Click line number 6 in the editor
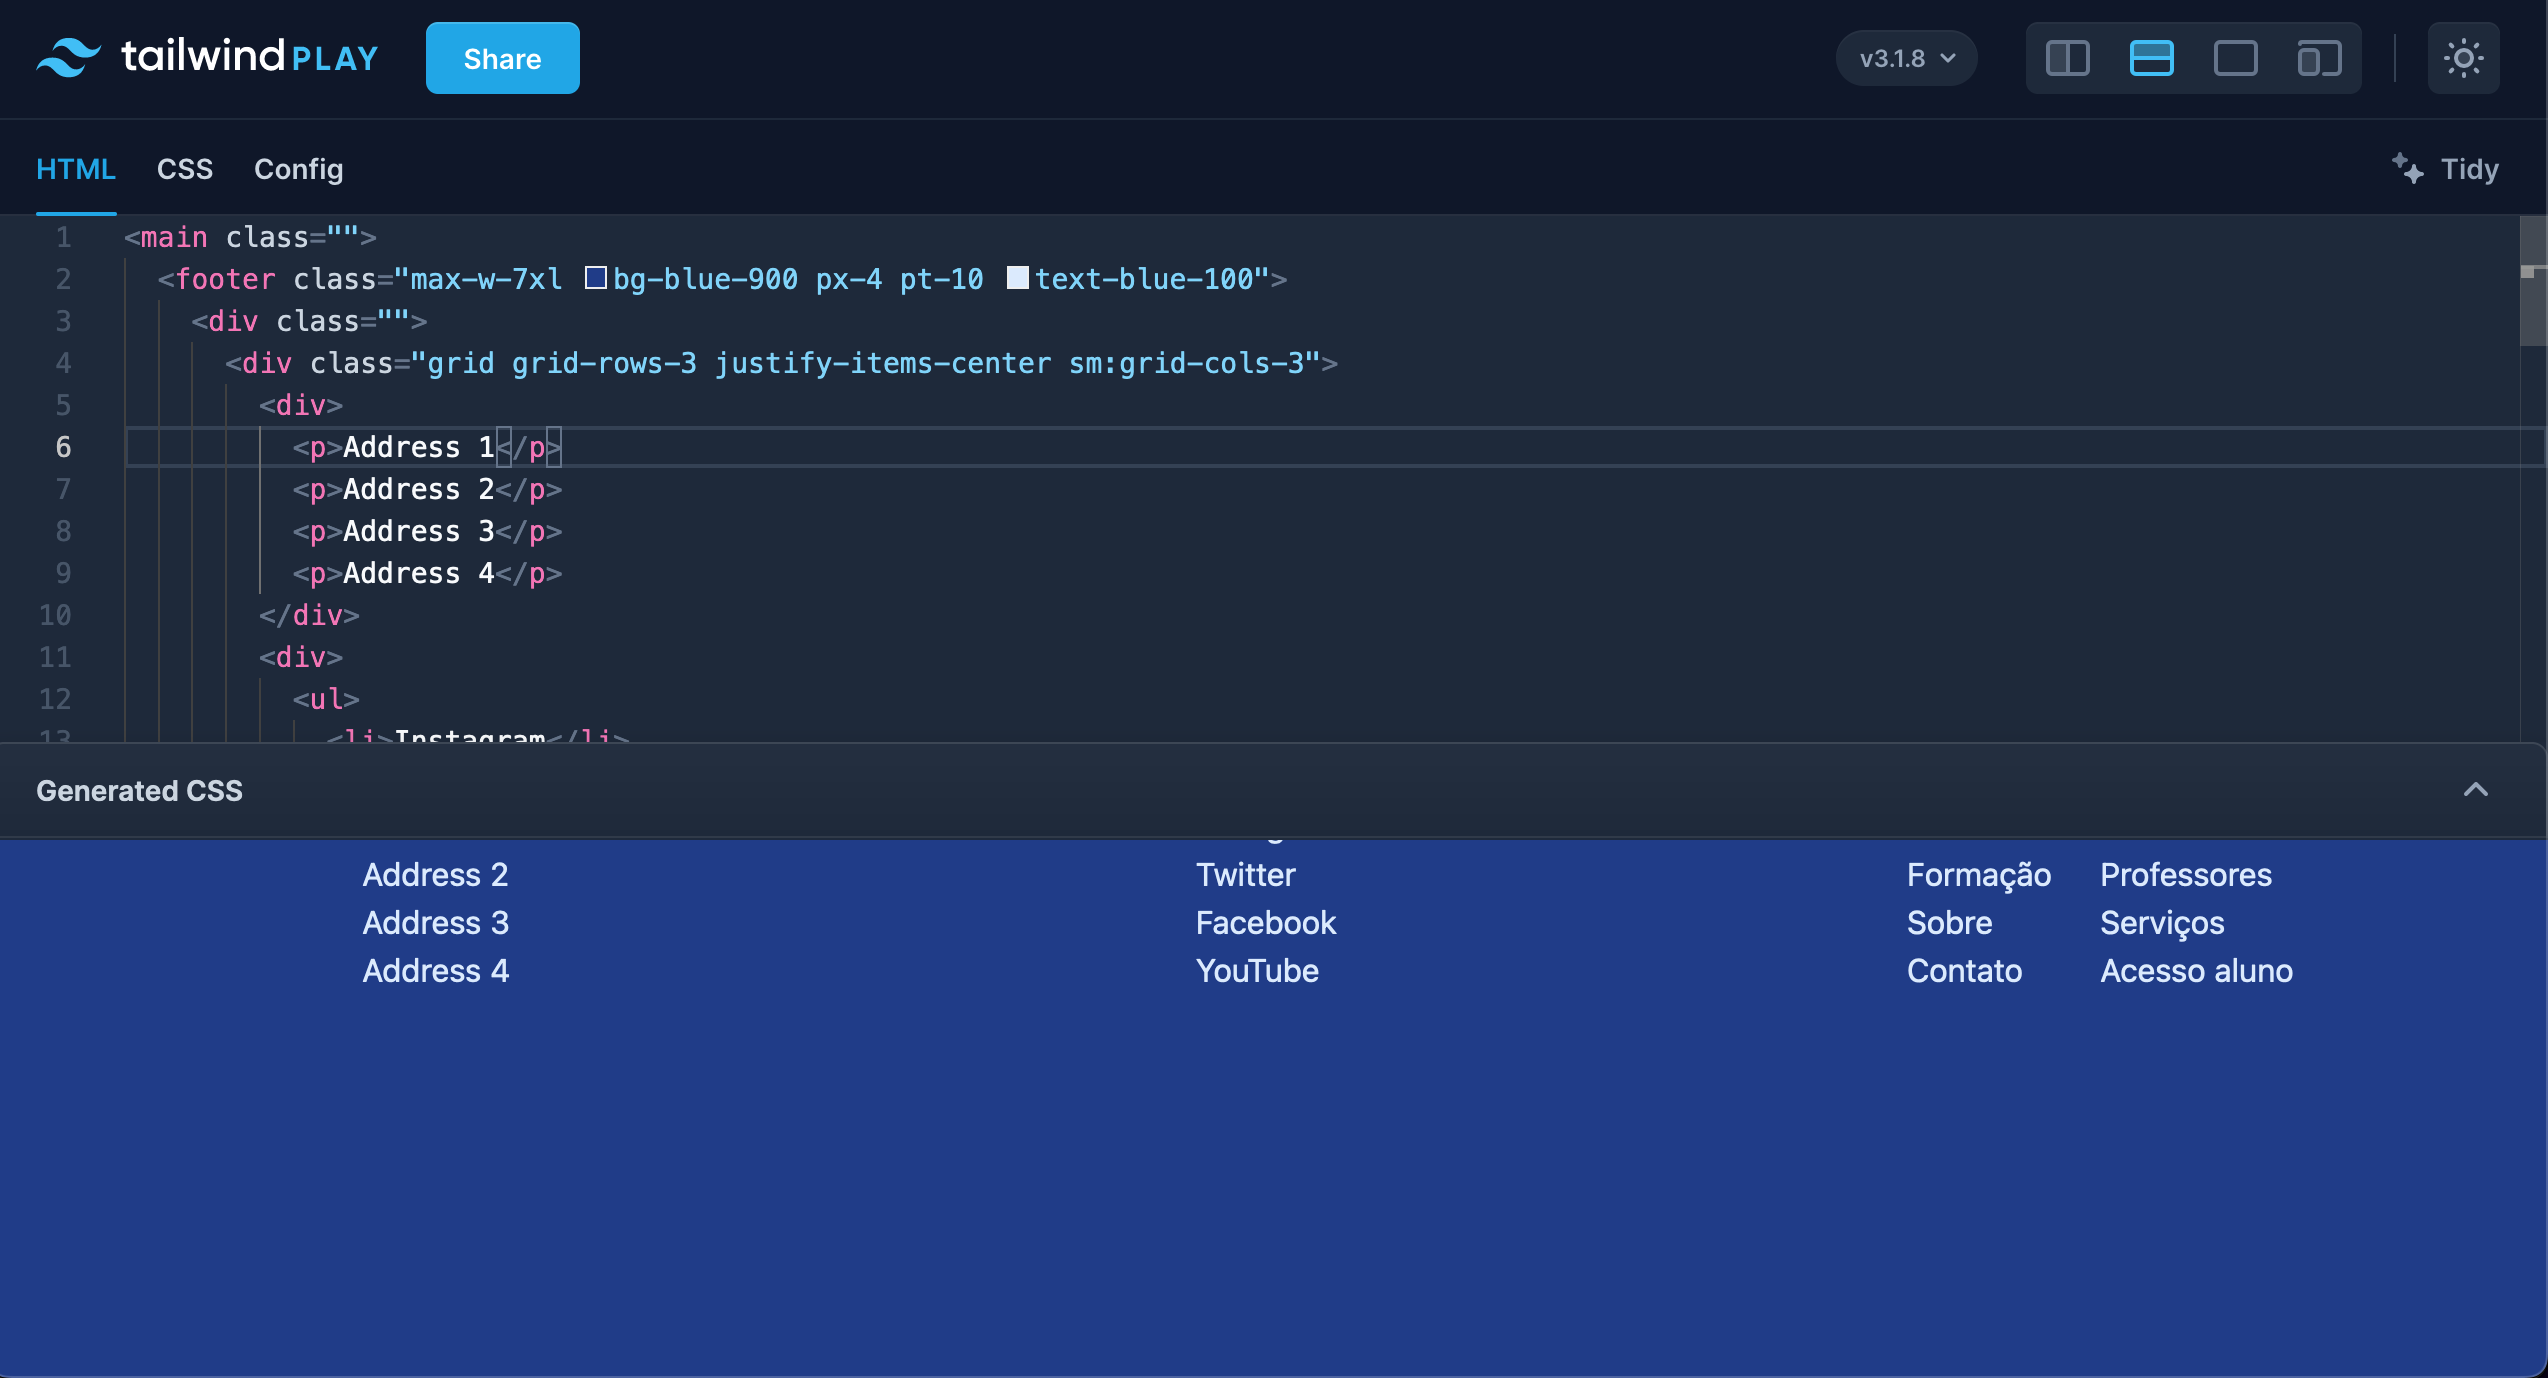The width and height of the screenshot is (2548, 1378). click(64, 447)
